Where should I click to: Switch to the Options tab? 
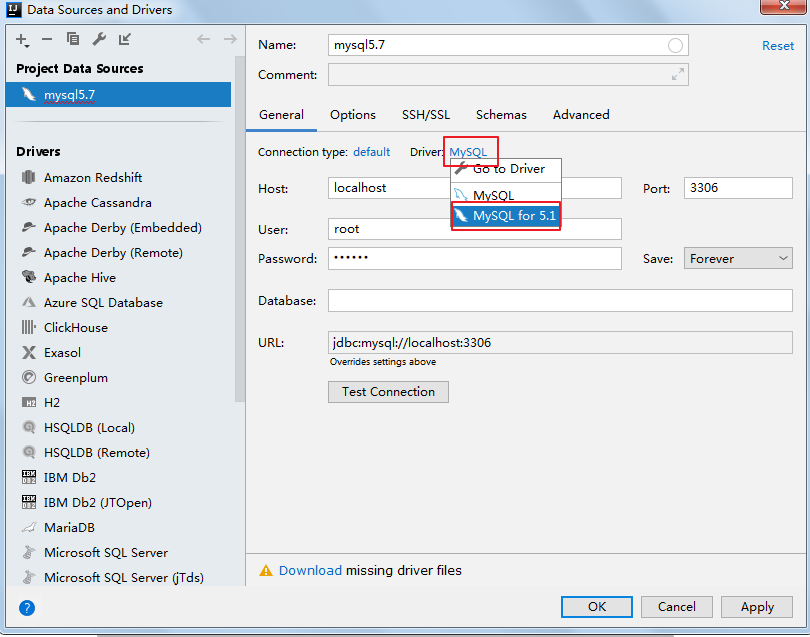[353, 115]
